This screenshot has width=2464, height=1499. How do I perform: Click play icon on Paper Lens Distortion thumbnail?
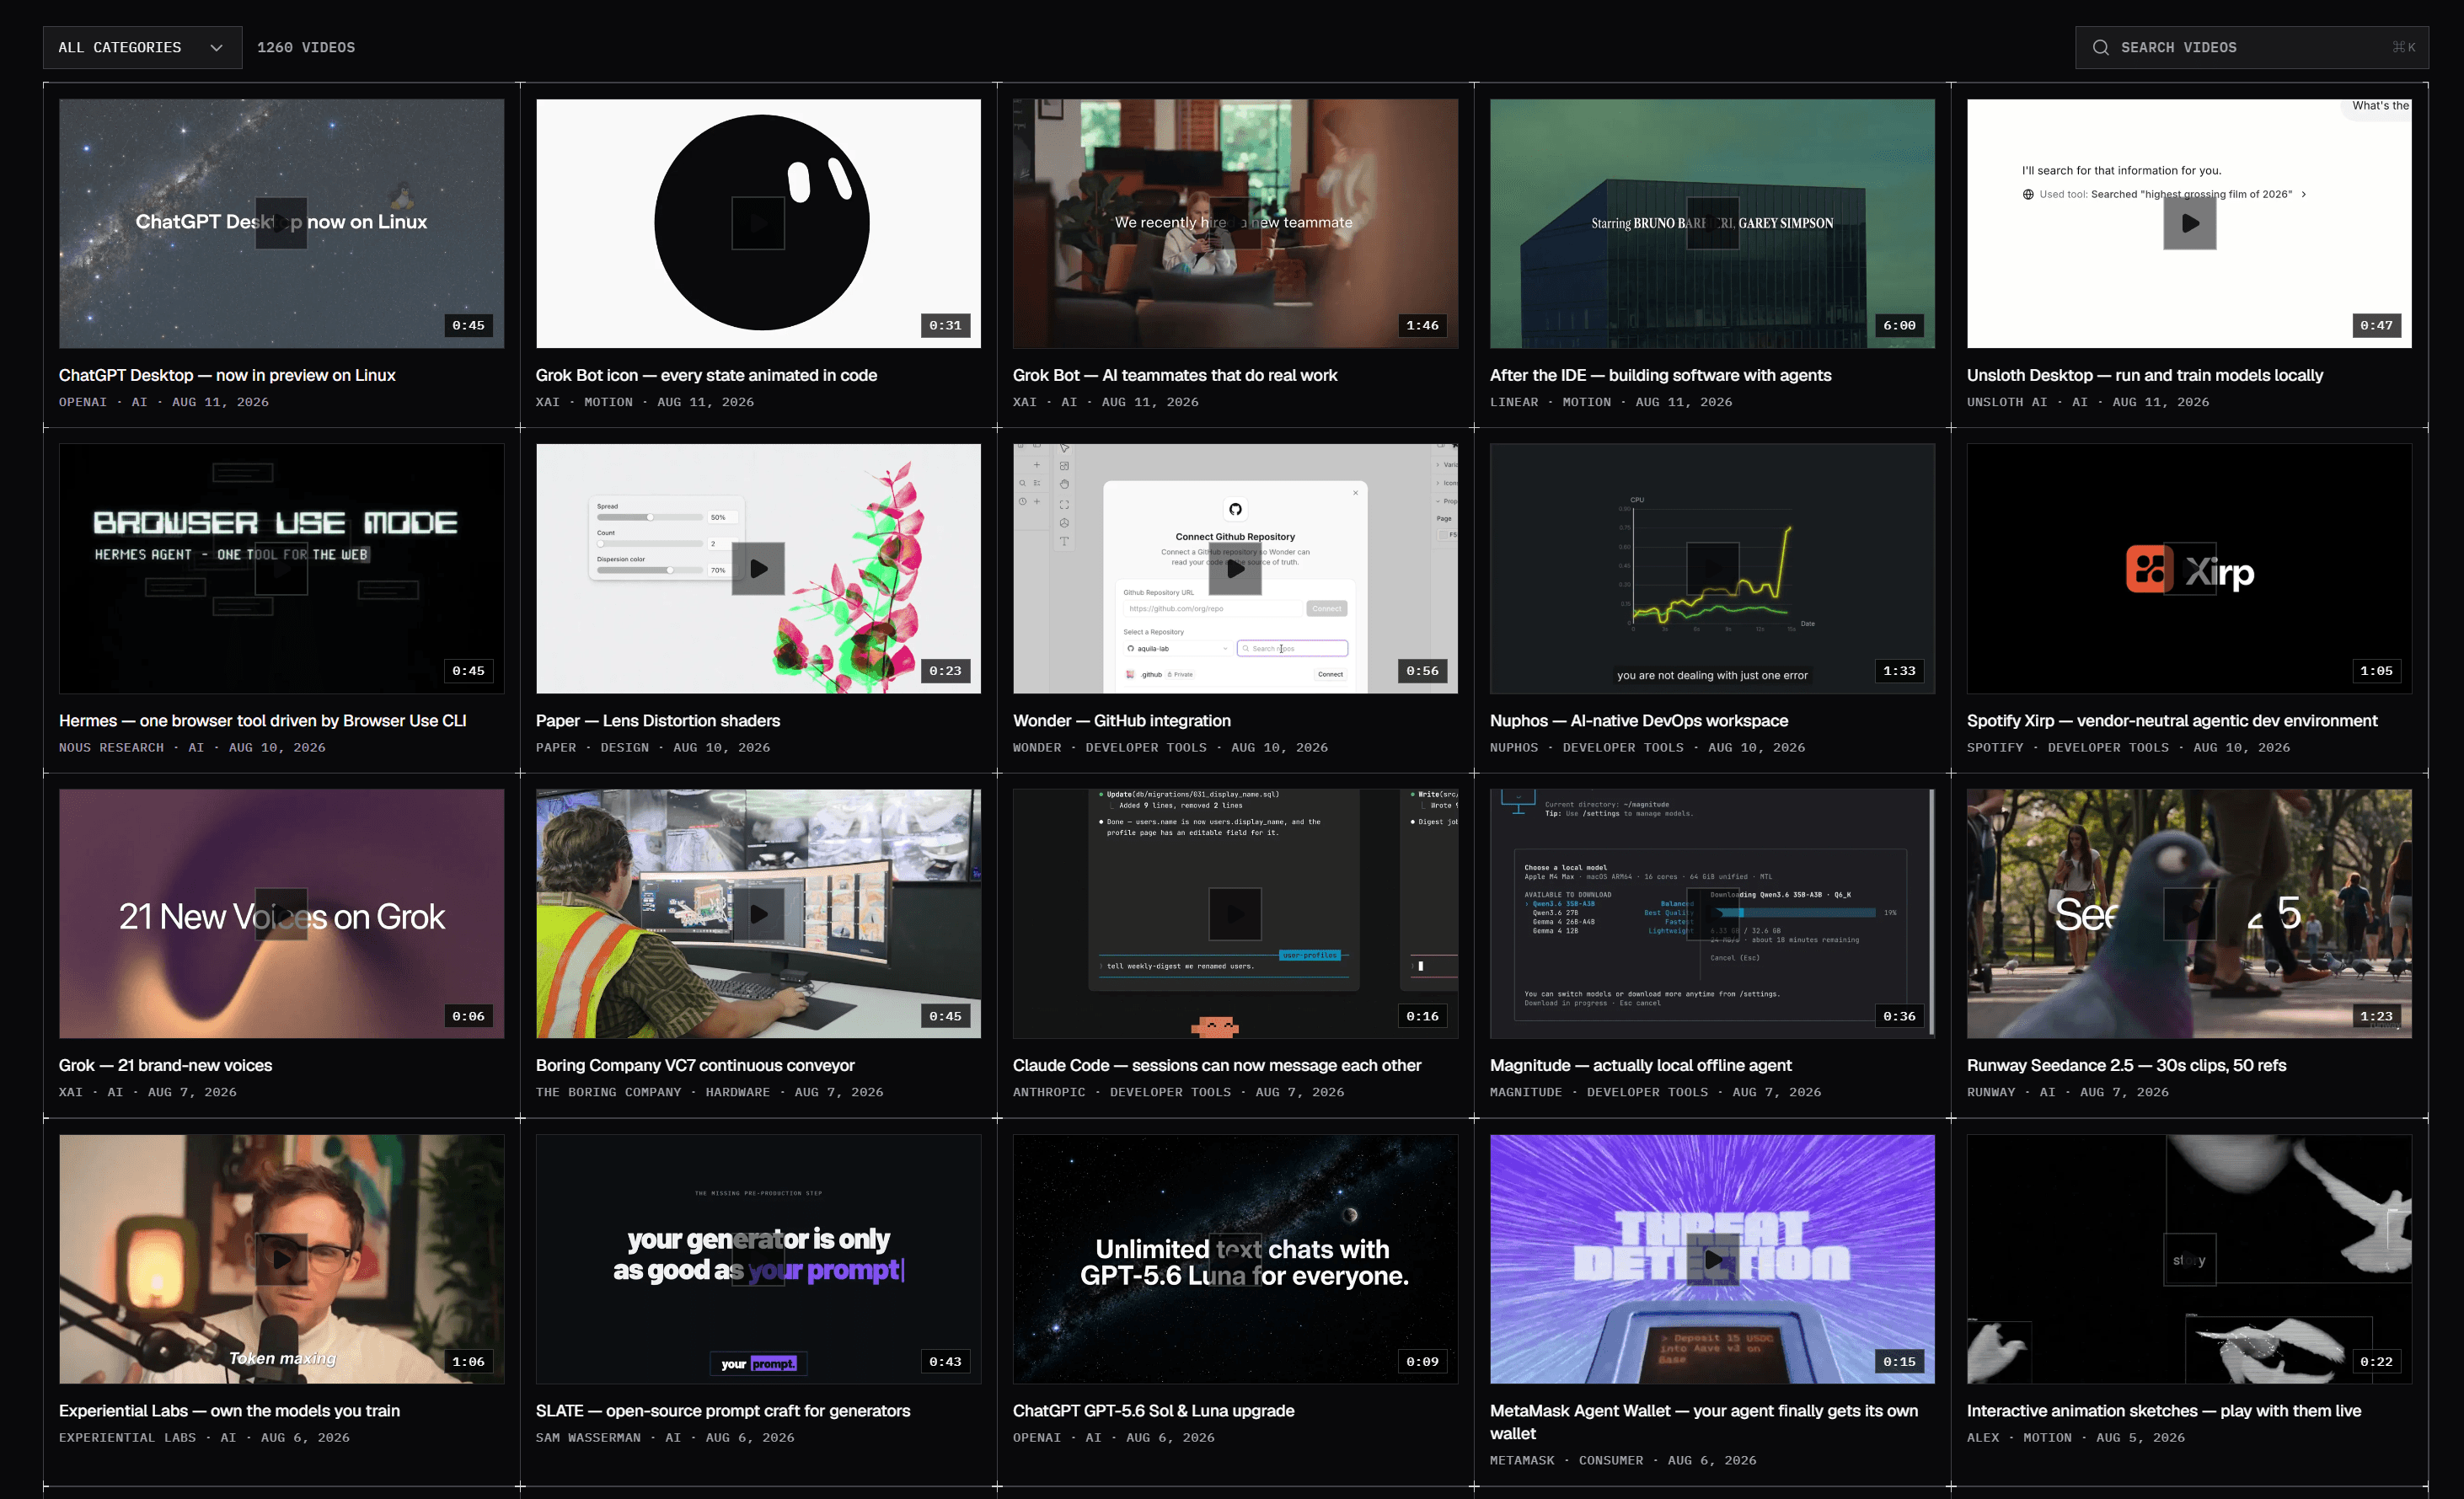[758, 568]
